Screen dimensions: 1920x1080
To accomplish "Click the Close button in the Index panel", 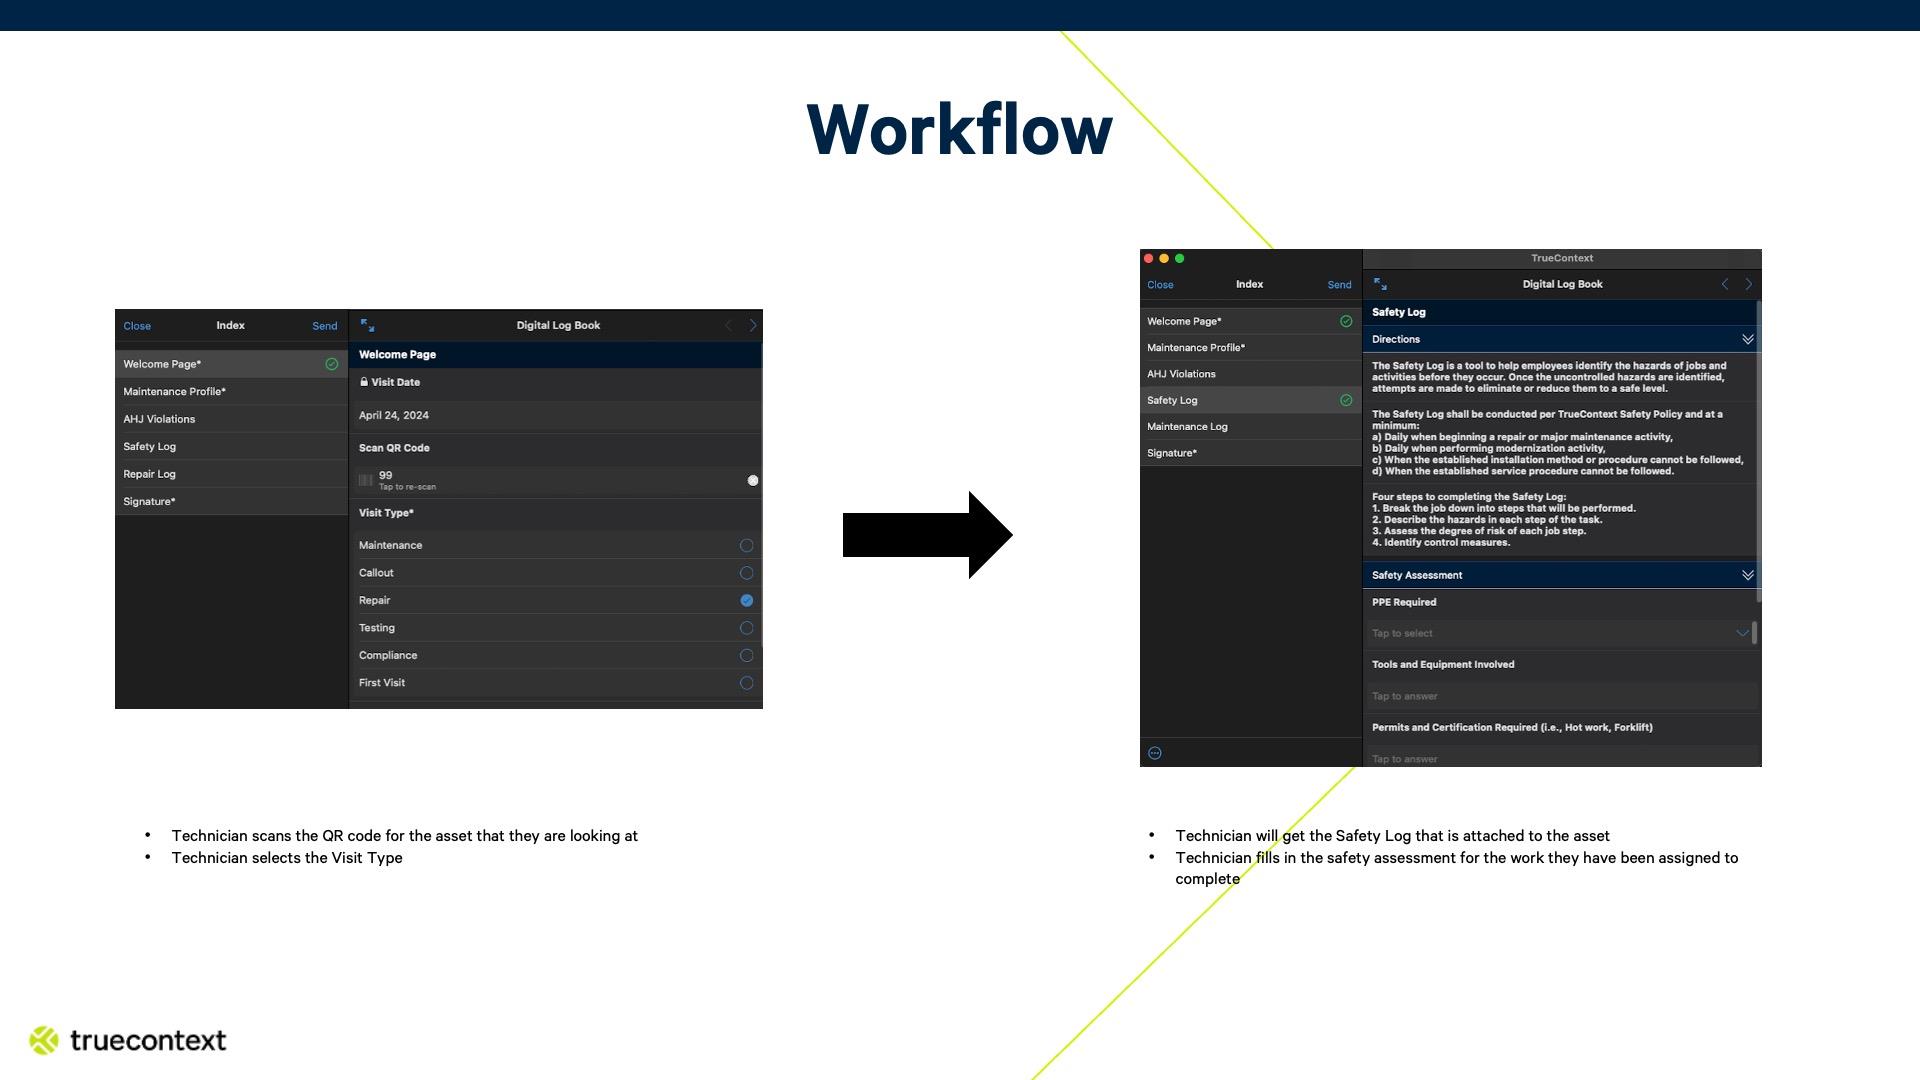I will [137, 325].
